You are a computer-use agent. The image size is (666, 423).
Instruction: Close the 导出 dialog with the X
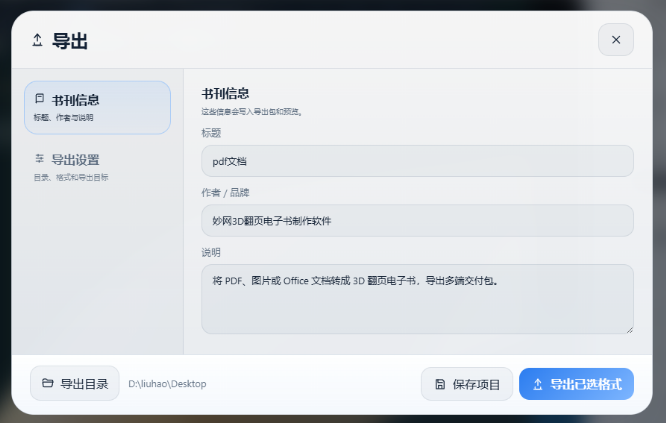pos(616,39)
